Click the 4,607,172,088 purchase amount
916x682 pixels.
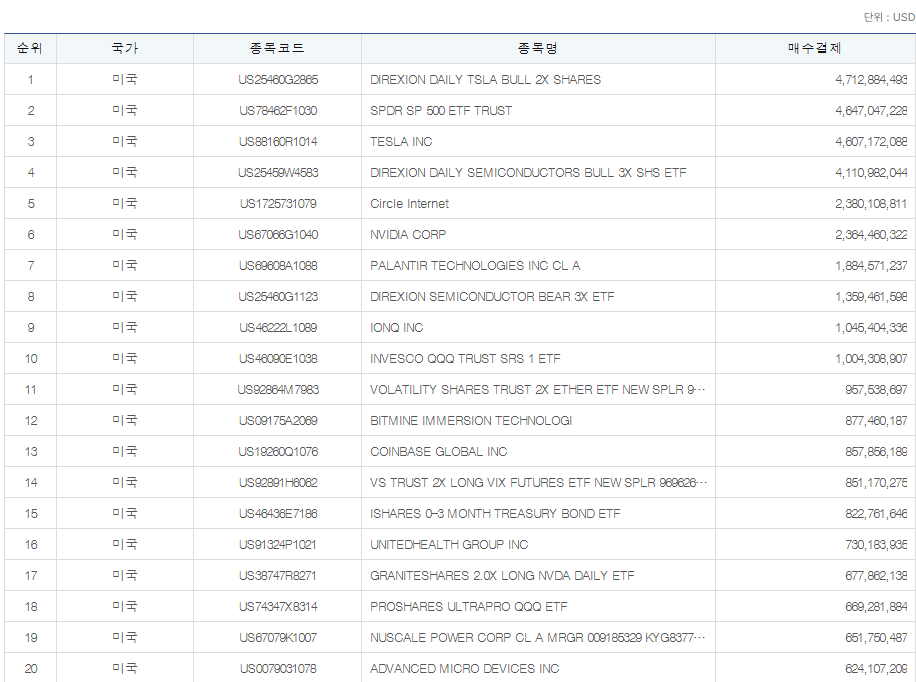click(x=871, y=141)
